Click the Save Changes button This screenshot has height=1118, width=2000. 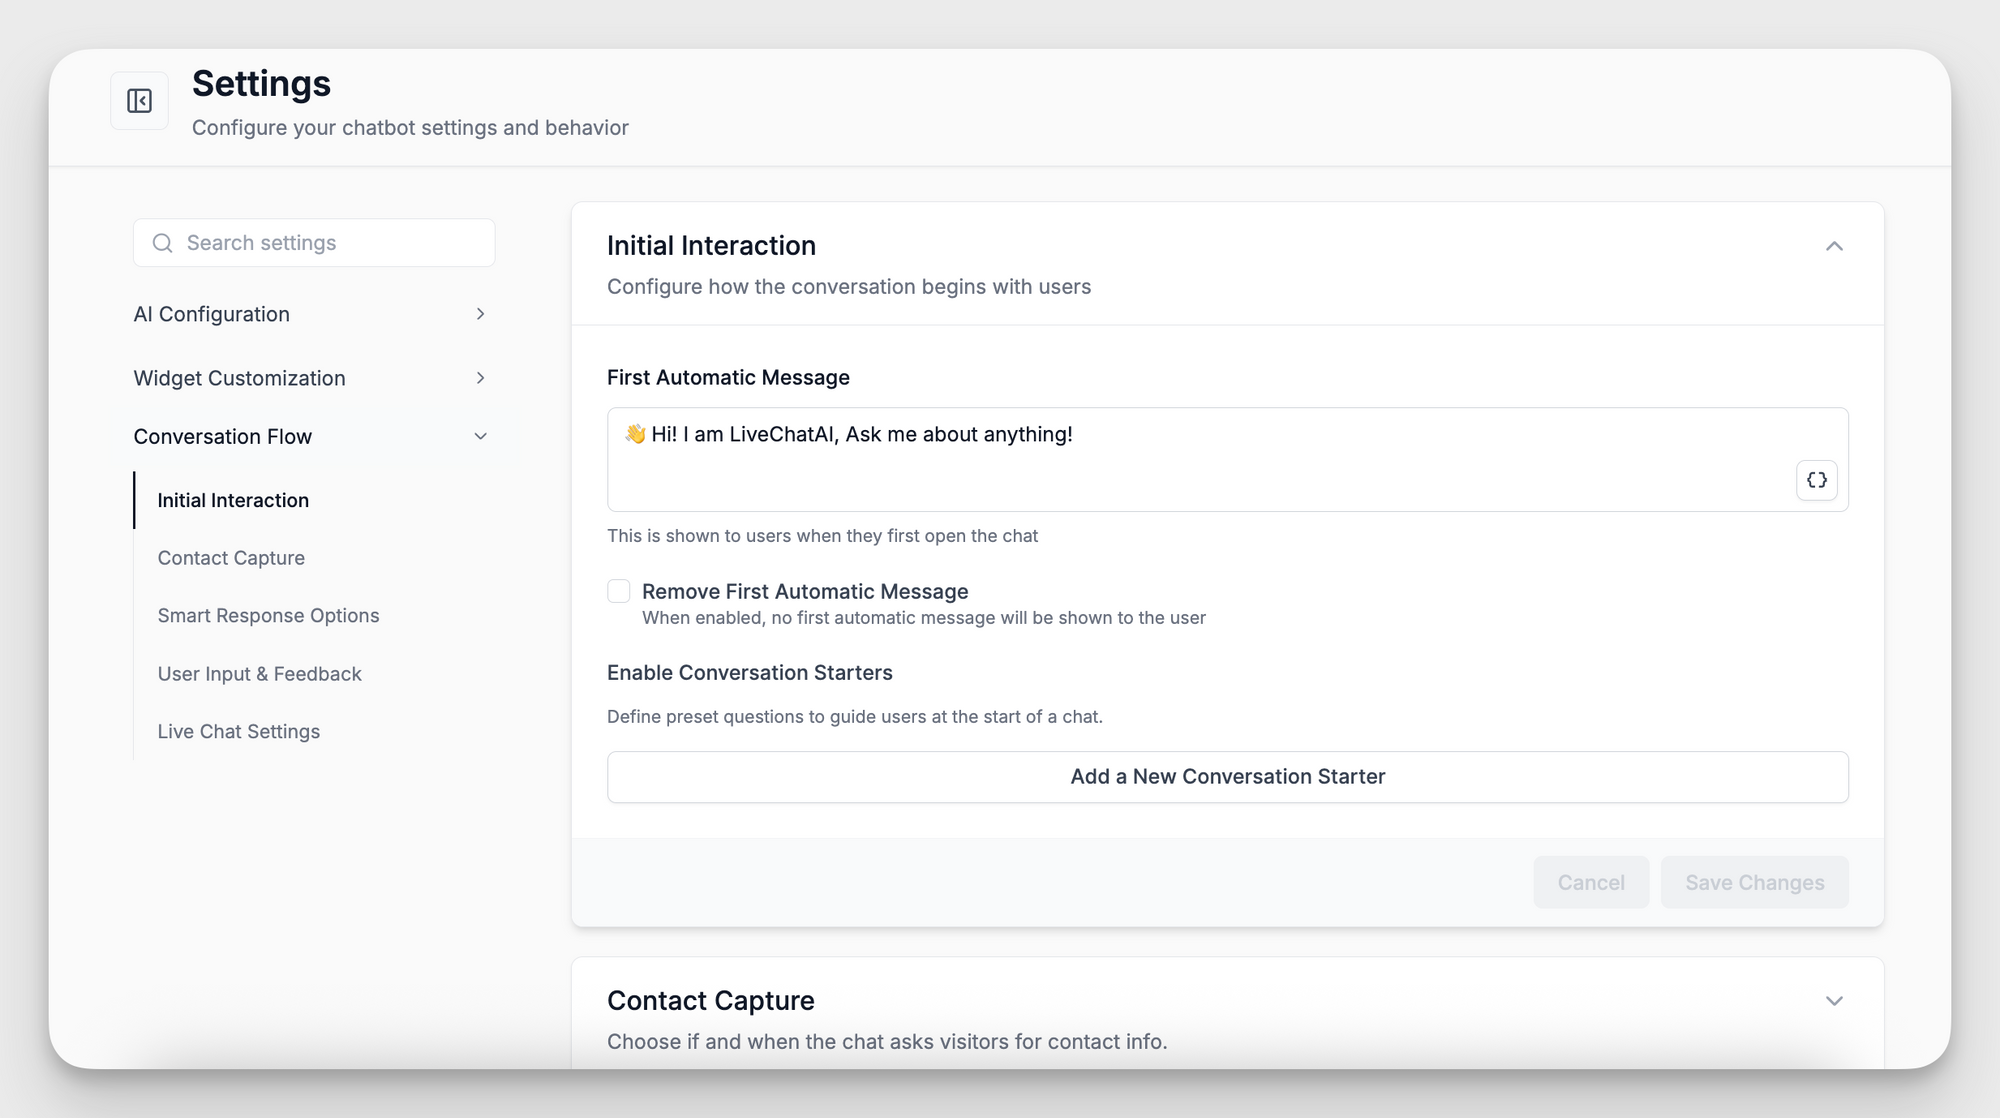(1754, 882)
